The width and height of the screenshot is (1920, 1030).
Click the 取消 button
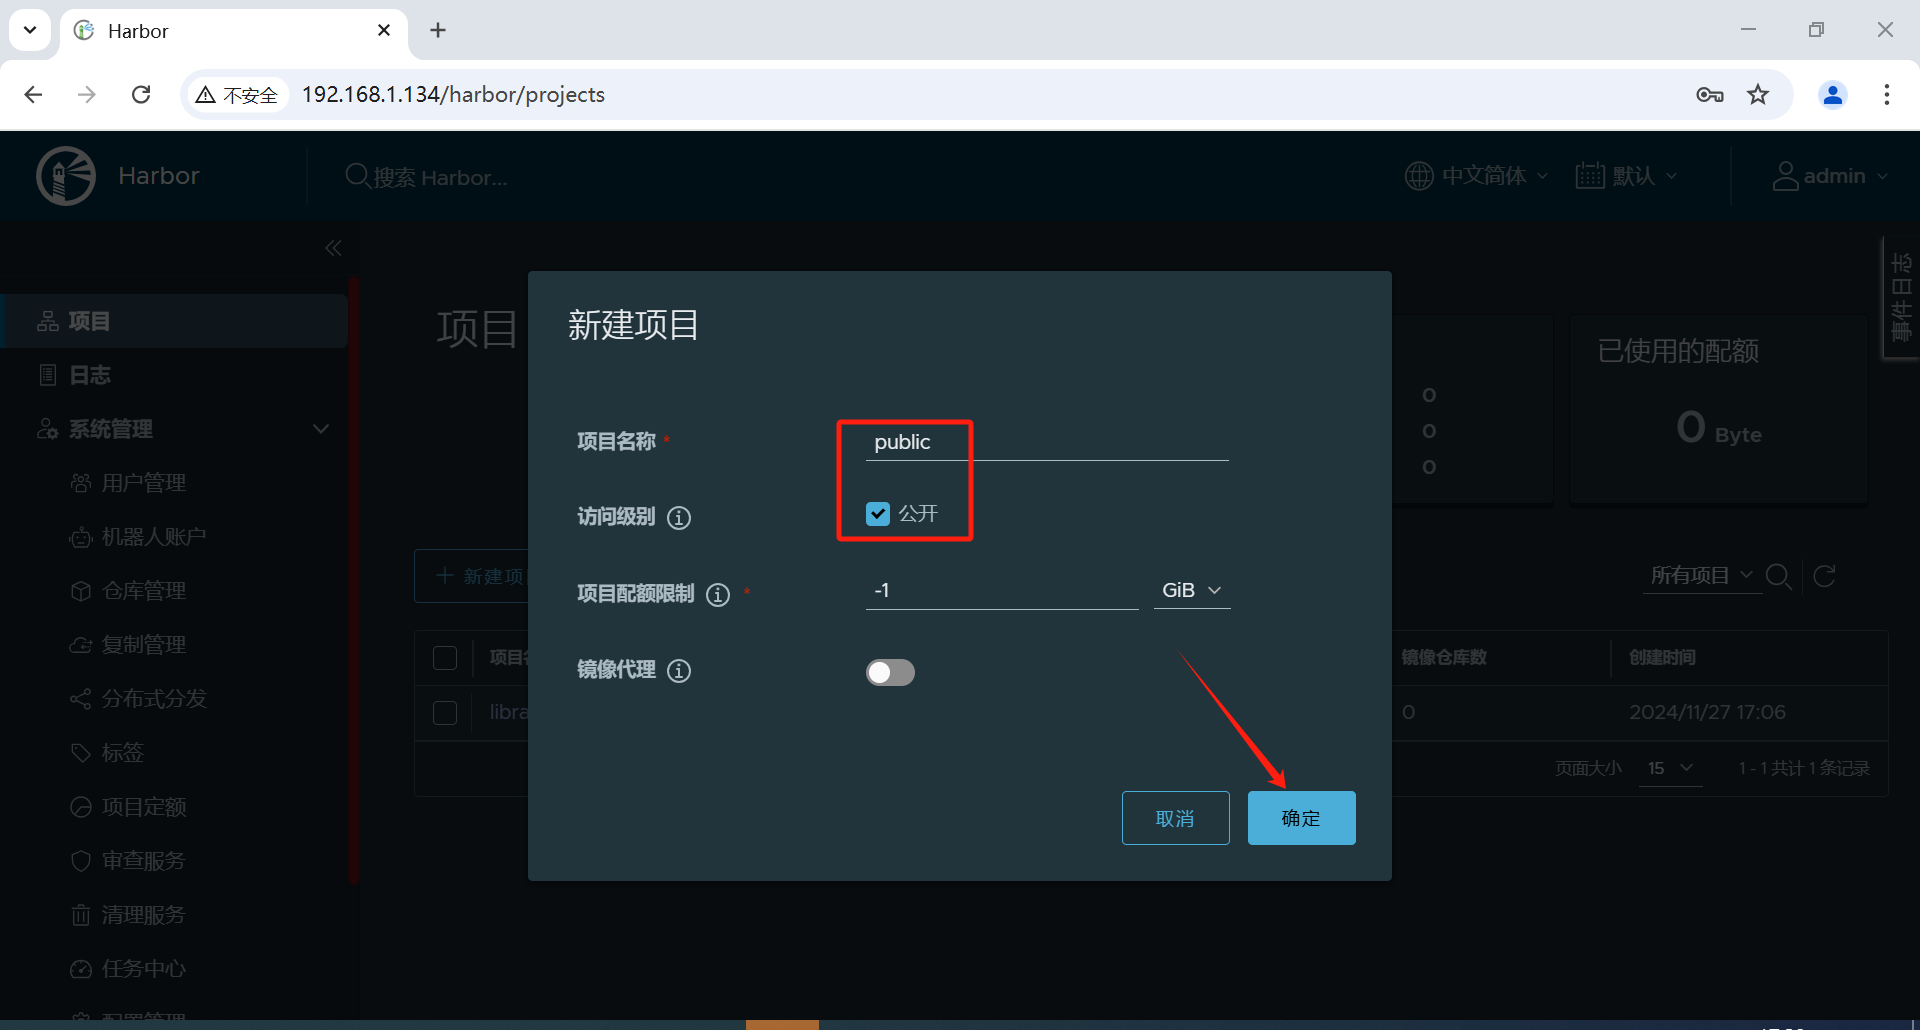1175,818
